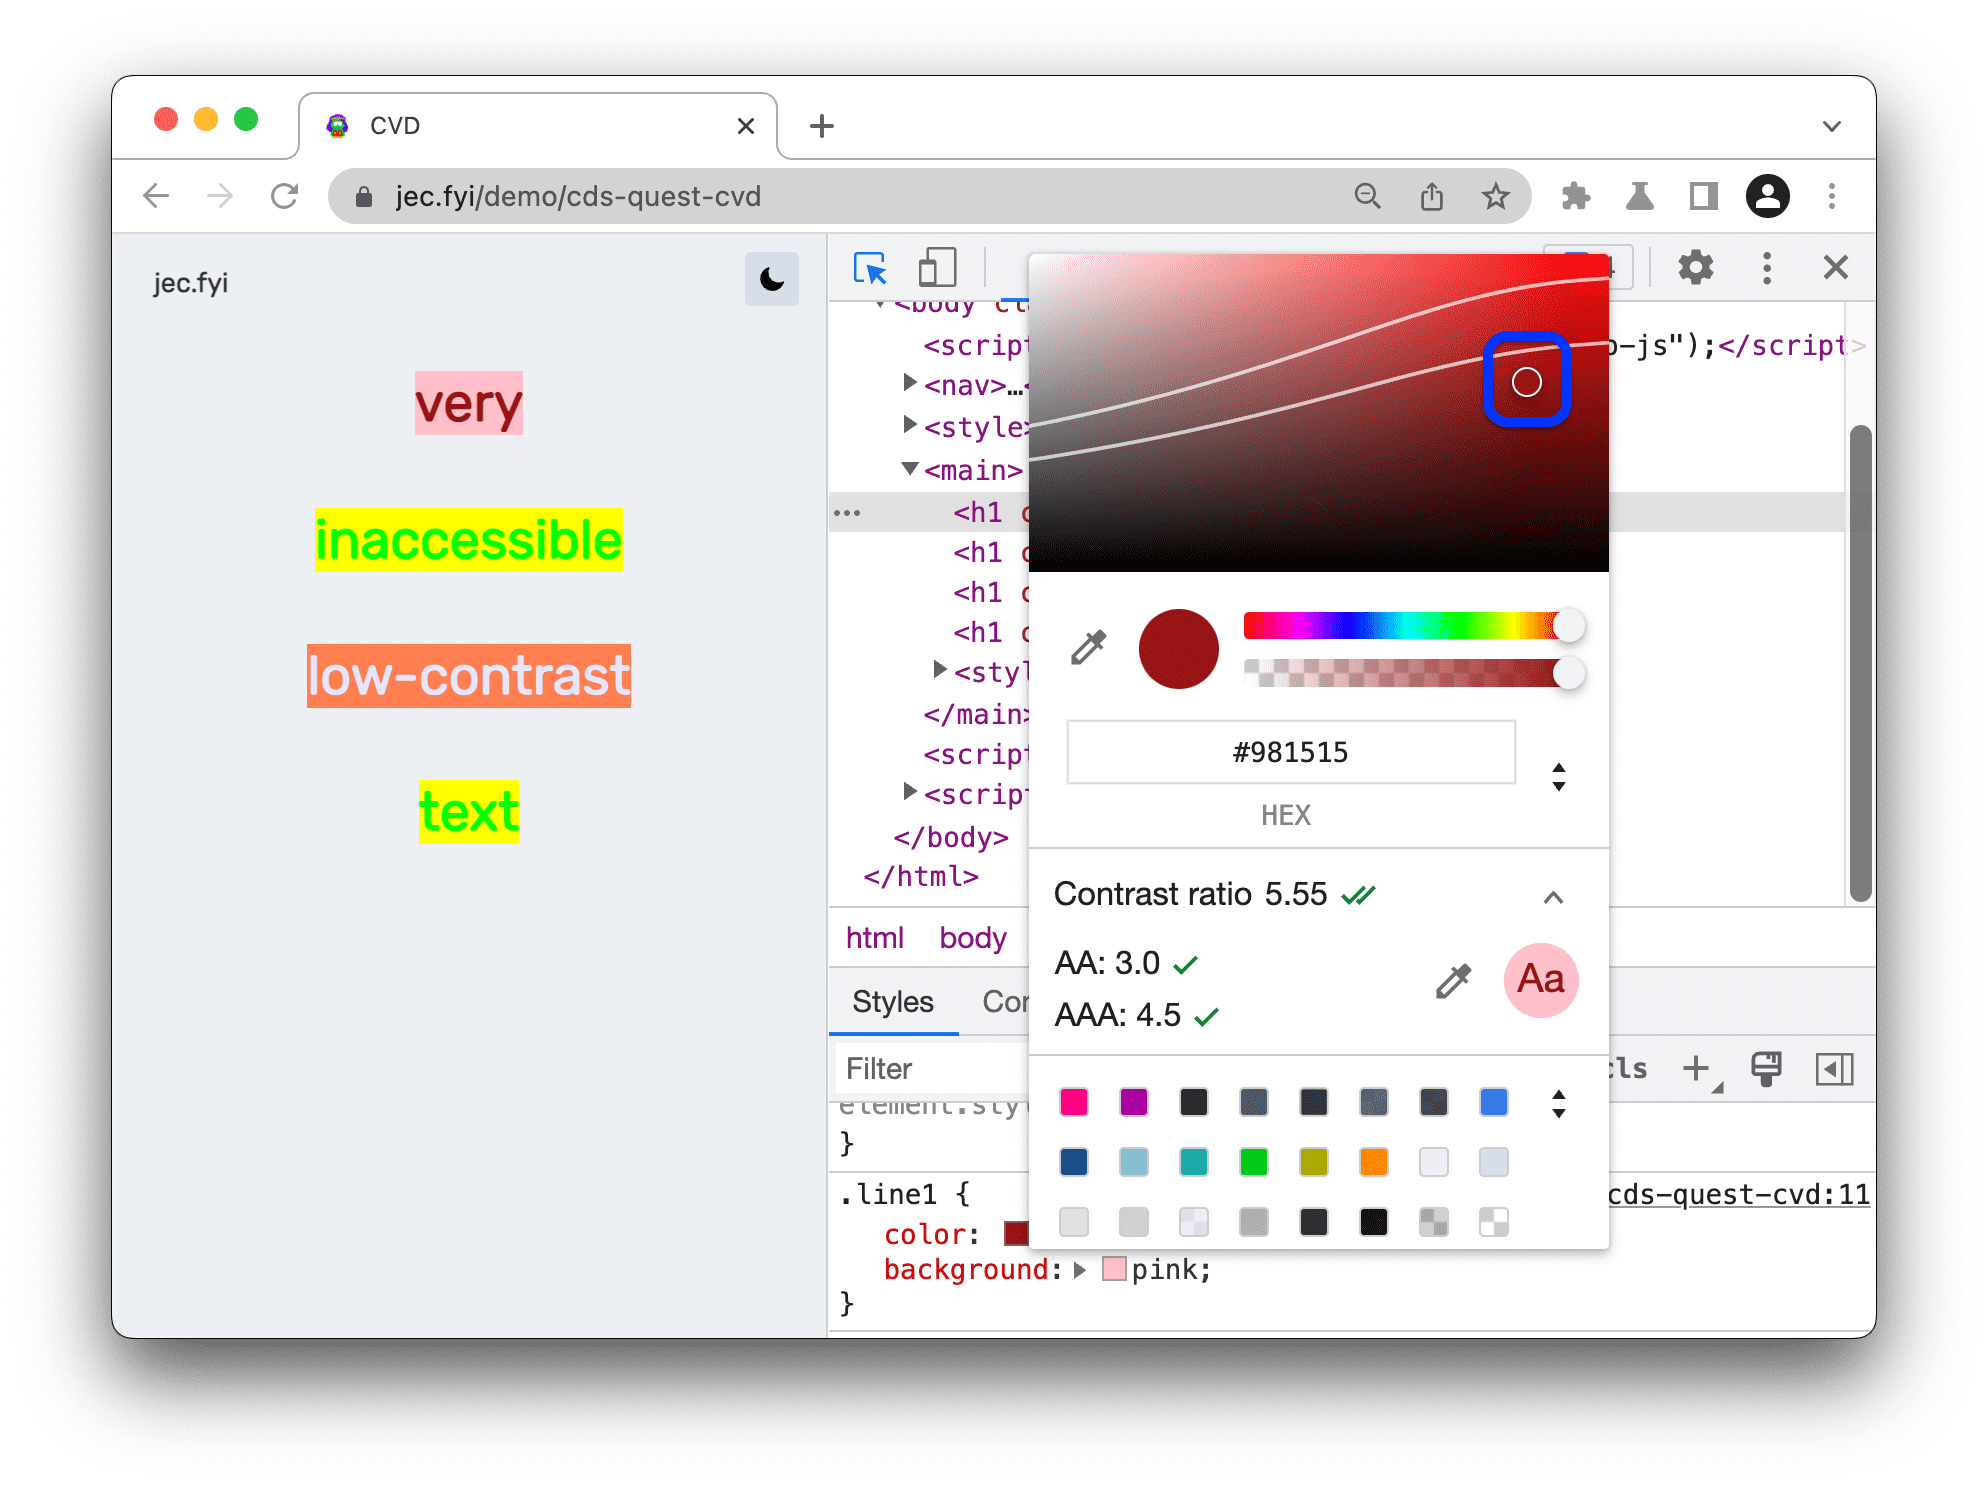Select the magenta swatch in color grid
This screenshot has height=1486, width=1988.
point(1074,1102)
